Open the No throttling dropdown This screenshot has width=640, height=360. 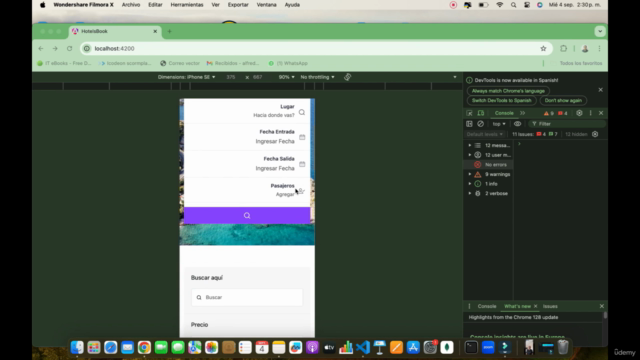point(317,77)
